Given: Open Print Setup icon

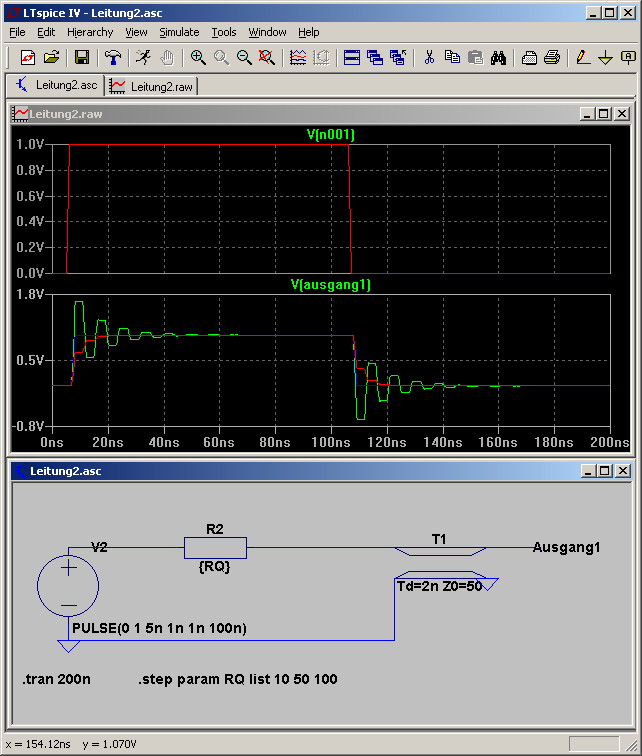Looking at the screenshot, I should coord(529,57).
